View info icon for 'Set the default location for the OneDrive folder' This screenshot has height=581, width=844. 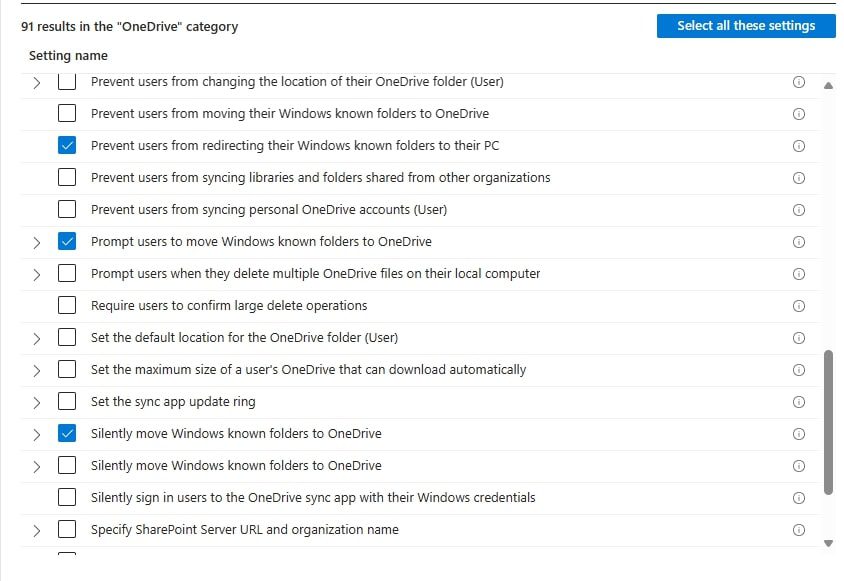coord(799,337)
